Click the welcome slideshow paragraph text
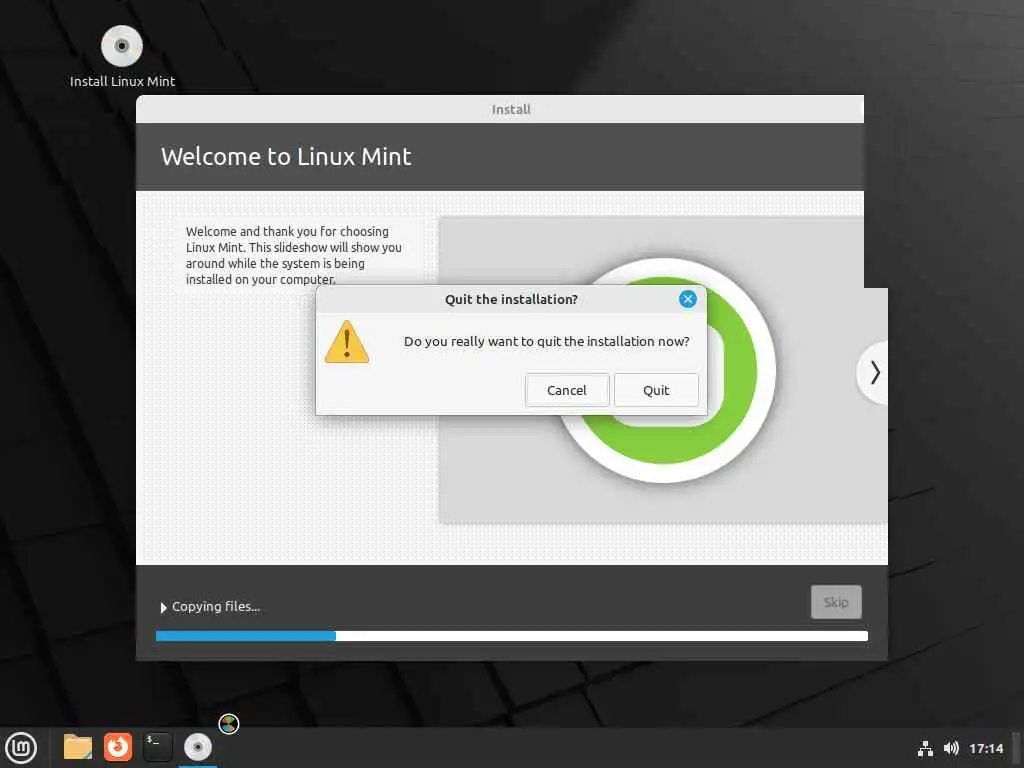This screenshot has width=1024, height=768. coord(293,255)
